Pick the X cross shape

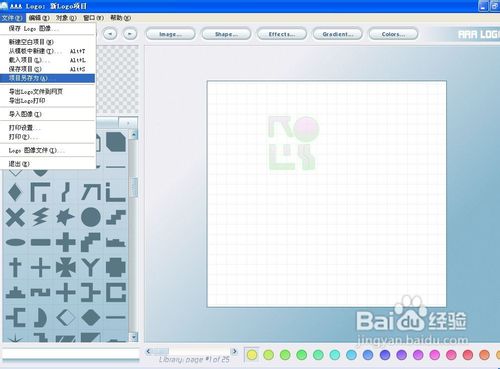(x=15, y=217)
